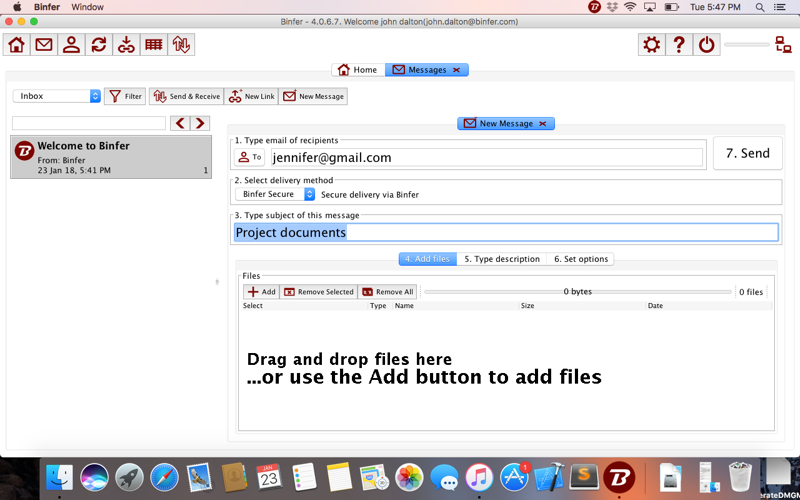Screen dimensions: 800x500
Task: Click the sync refresh arrows icon
Action: [x=99, y=45]
